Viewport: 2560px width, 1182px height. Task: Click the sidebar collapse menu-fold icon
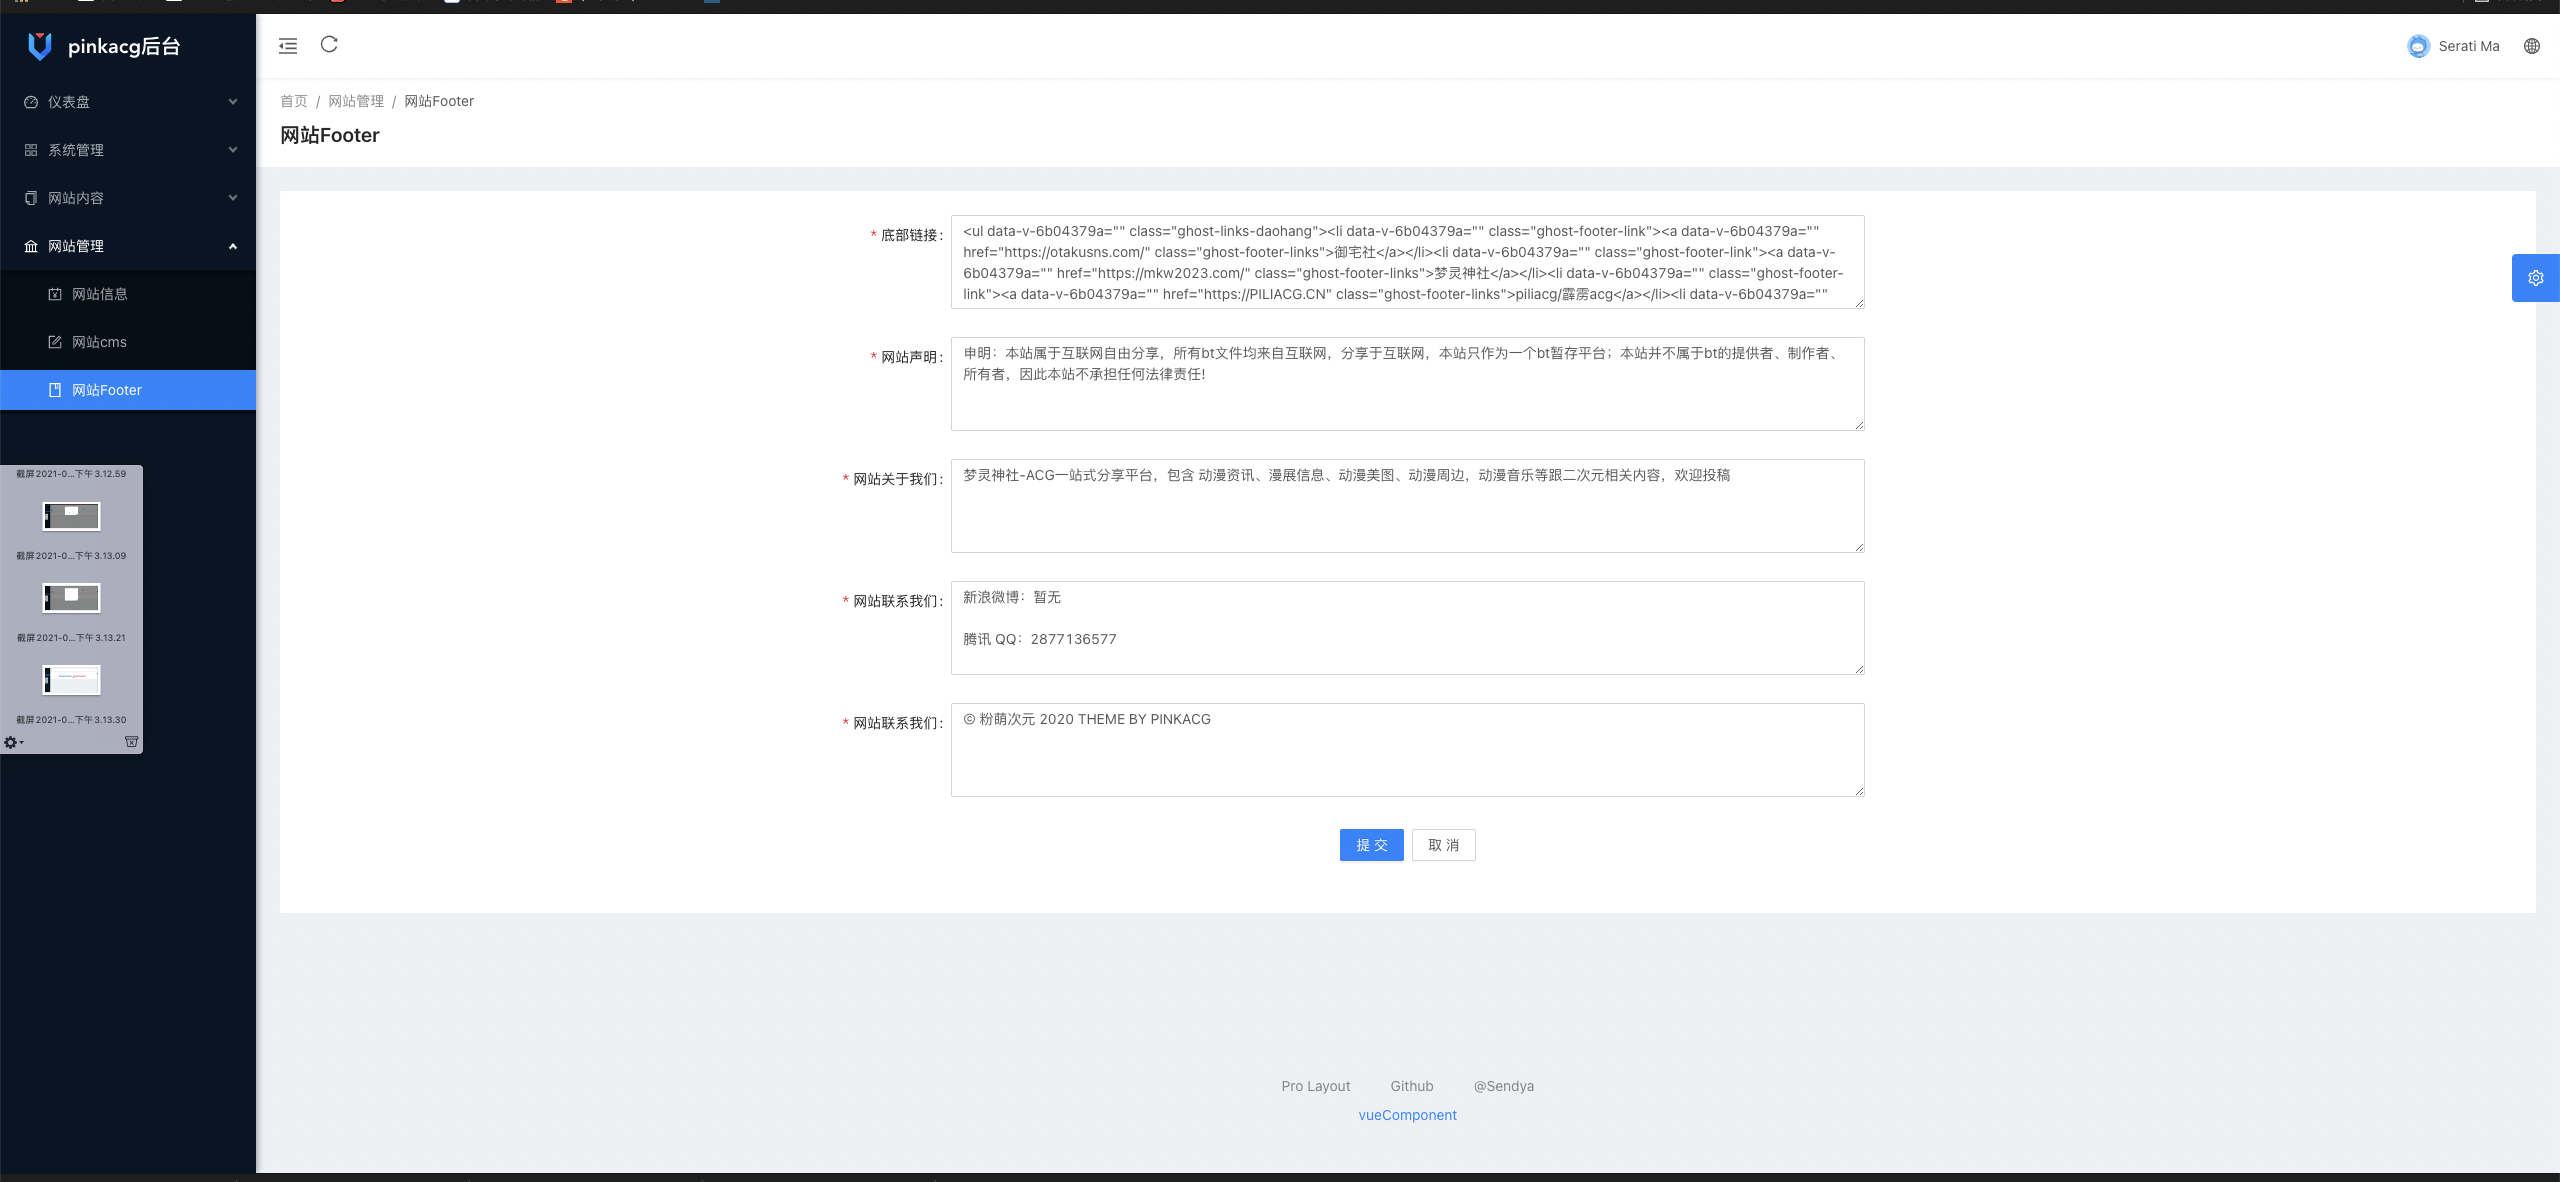[x=288, y=46]
